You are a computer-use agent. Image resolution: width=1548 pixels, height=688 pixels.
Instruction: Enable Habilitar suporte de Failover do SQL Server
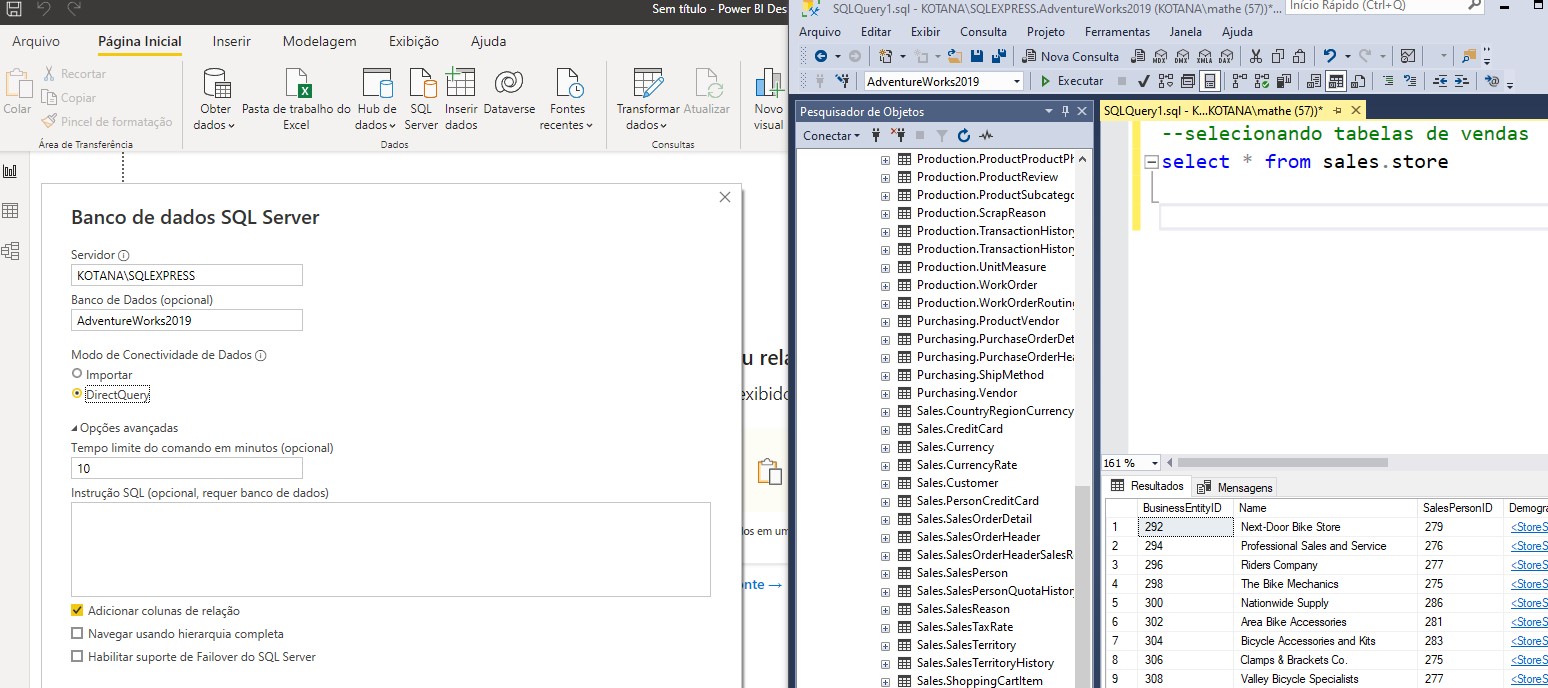coord(77,657)
